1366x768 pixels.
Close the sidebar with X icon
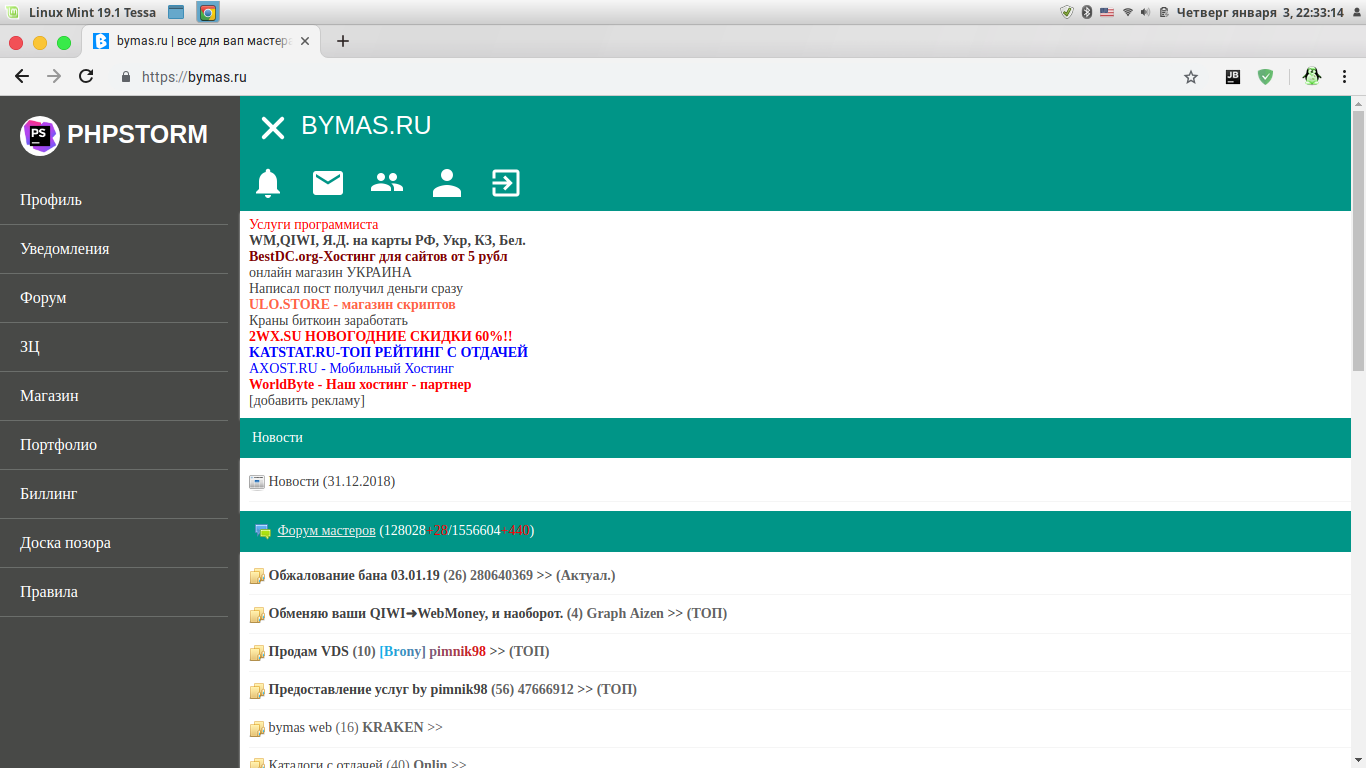click(x=272, y=127)
